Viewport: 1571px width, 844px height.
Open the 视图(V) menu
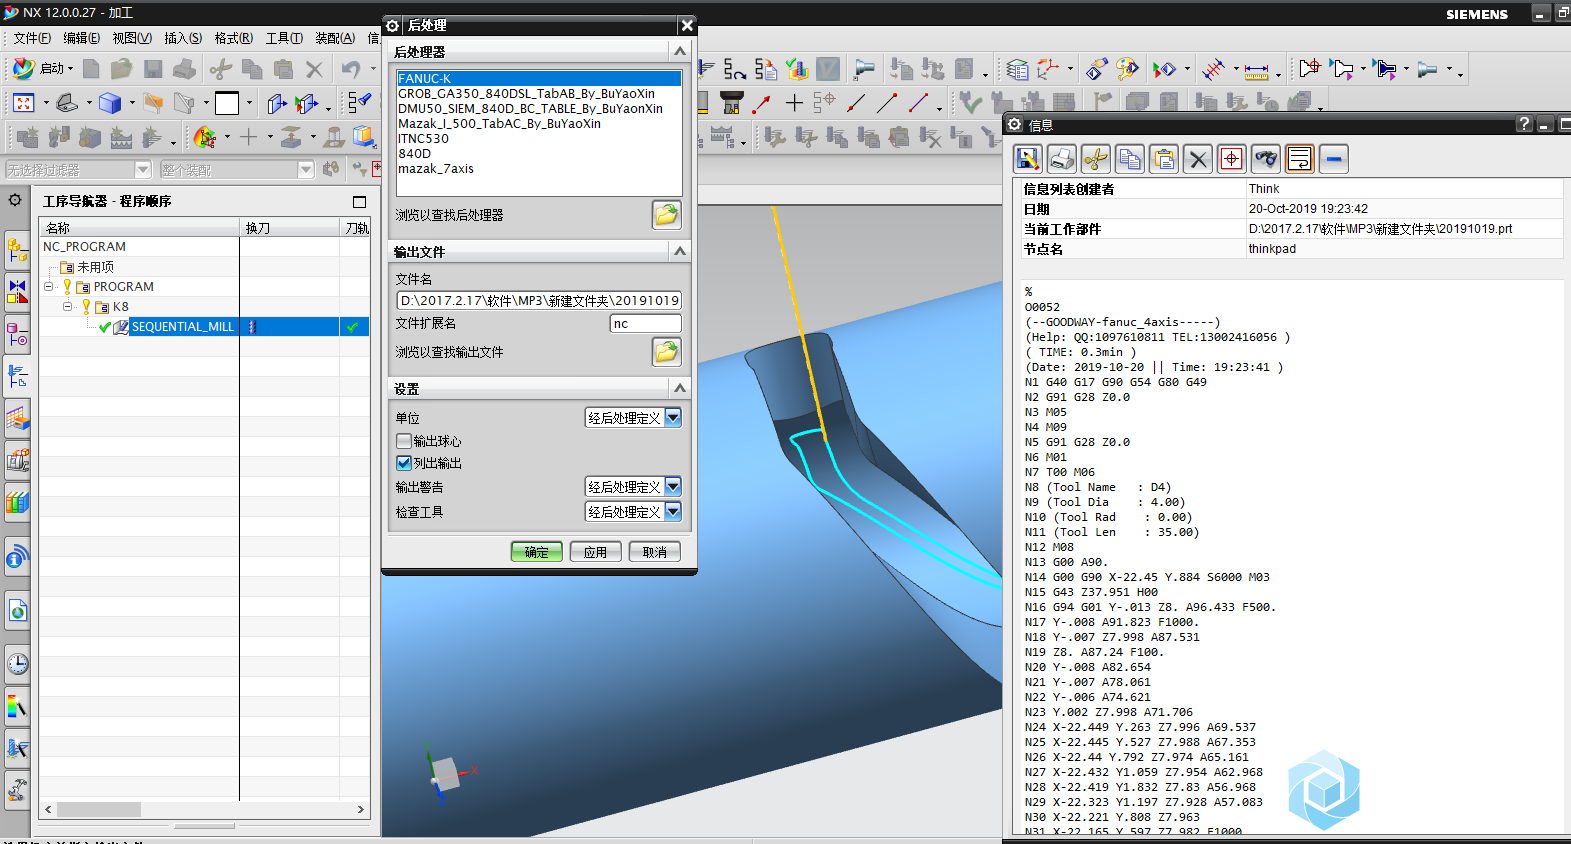click(x=132, y=38)
